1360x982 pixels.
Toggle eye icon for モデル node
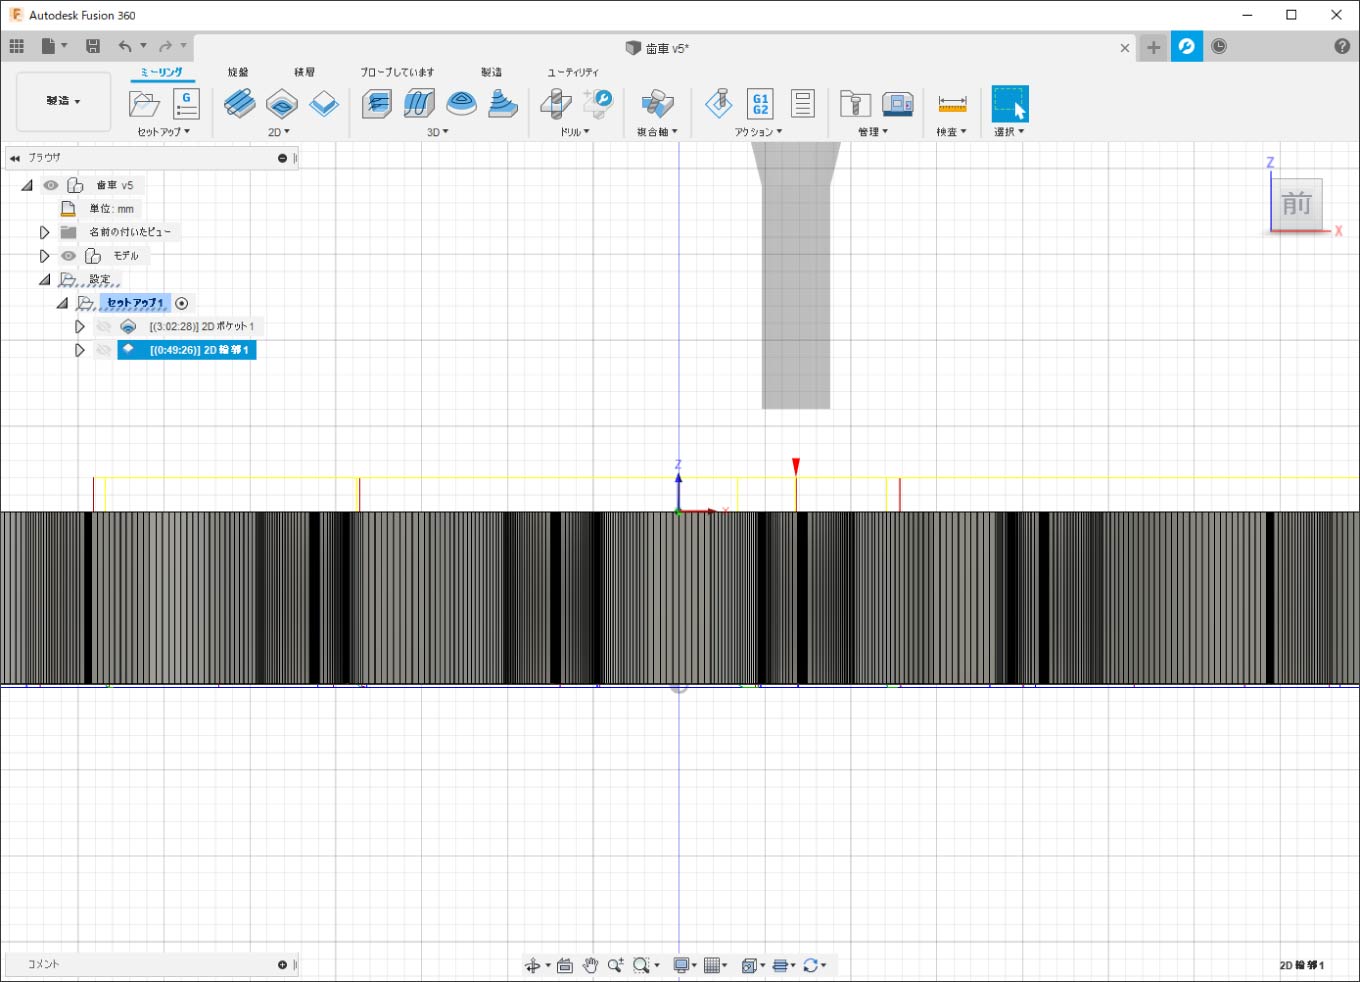coord(68,256)
